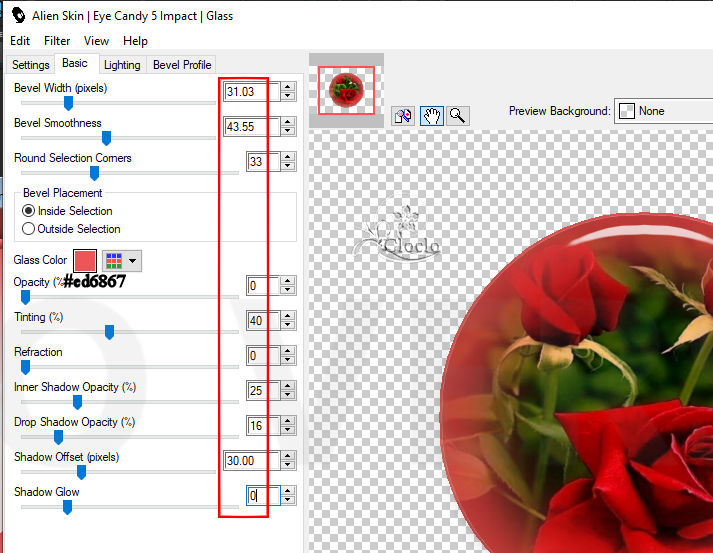Open the Preview Background dropdown
This screenshot has height=553, width=713.
pyautogui.click(x=664, y=111)
